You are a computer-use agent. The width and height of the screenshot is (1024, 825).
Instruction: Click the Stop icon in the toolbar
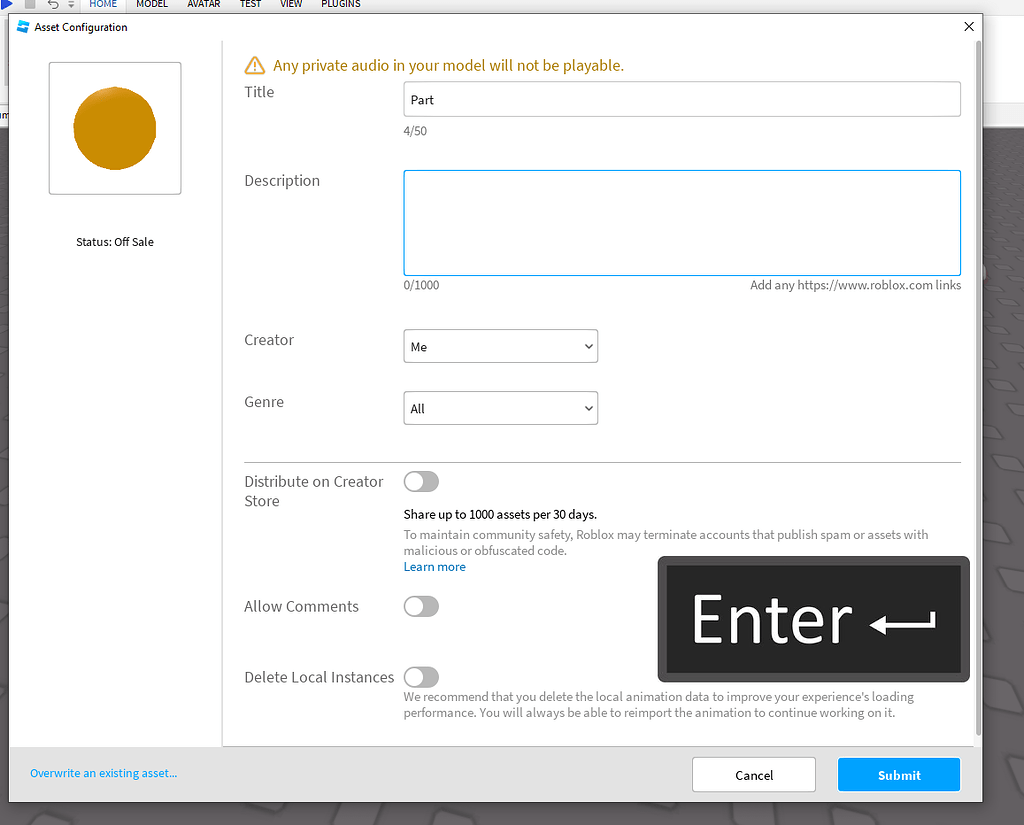30,4
